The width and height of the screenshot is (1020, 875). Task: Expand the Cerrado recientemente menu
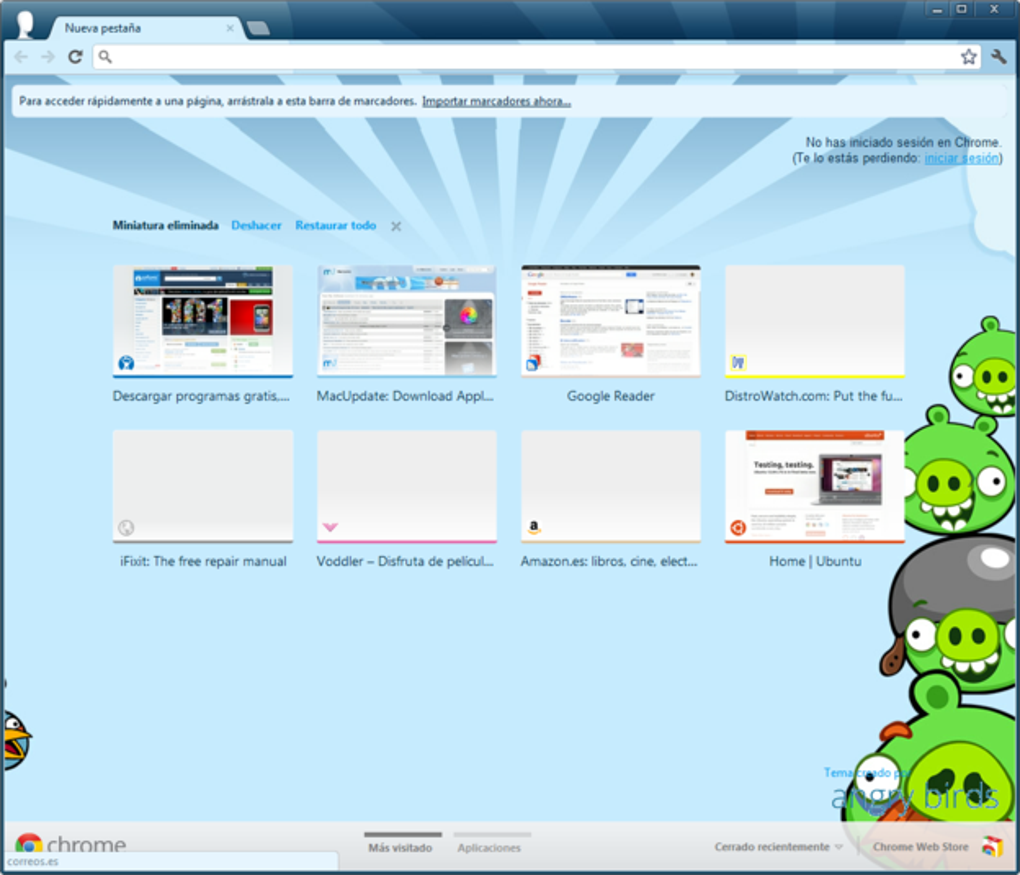coord(778,846)
